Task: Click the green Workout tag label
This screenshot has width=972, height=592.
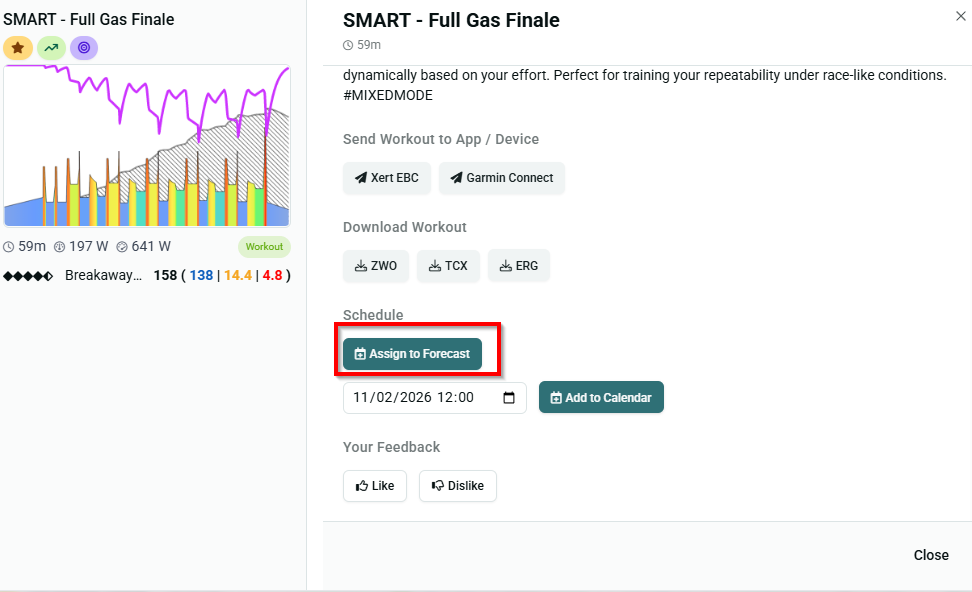Action: (264, 246)
